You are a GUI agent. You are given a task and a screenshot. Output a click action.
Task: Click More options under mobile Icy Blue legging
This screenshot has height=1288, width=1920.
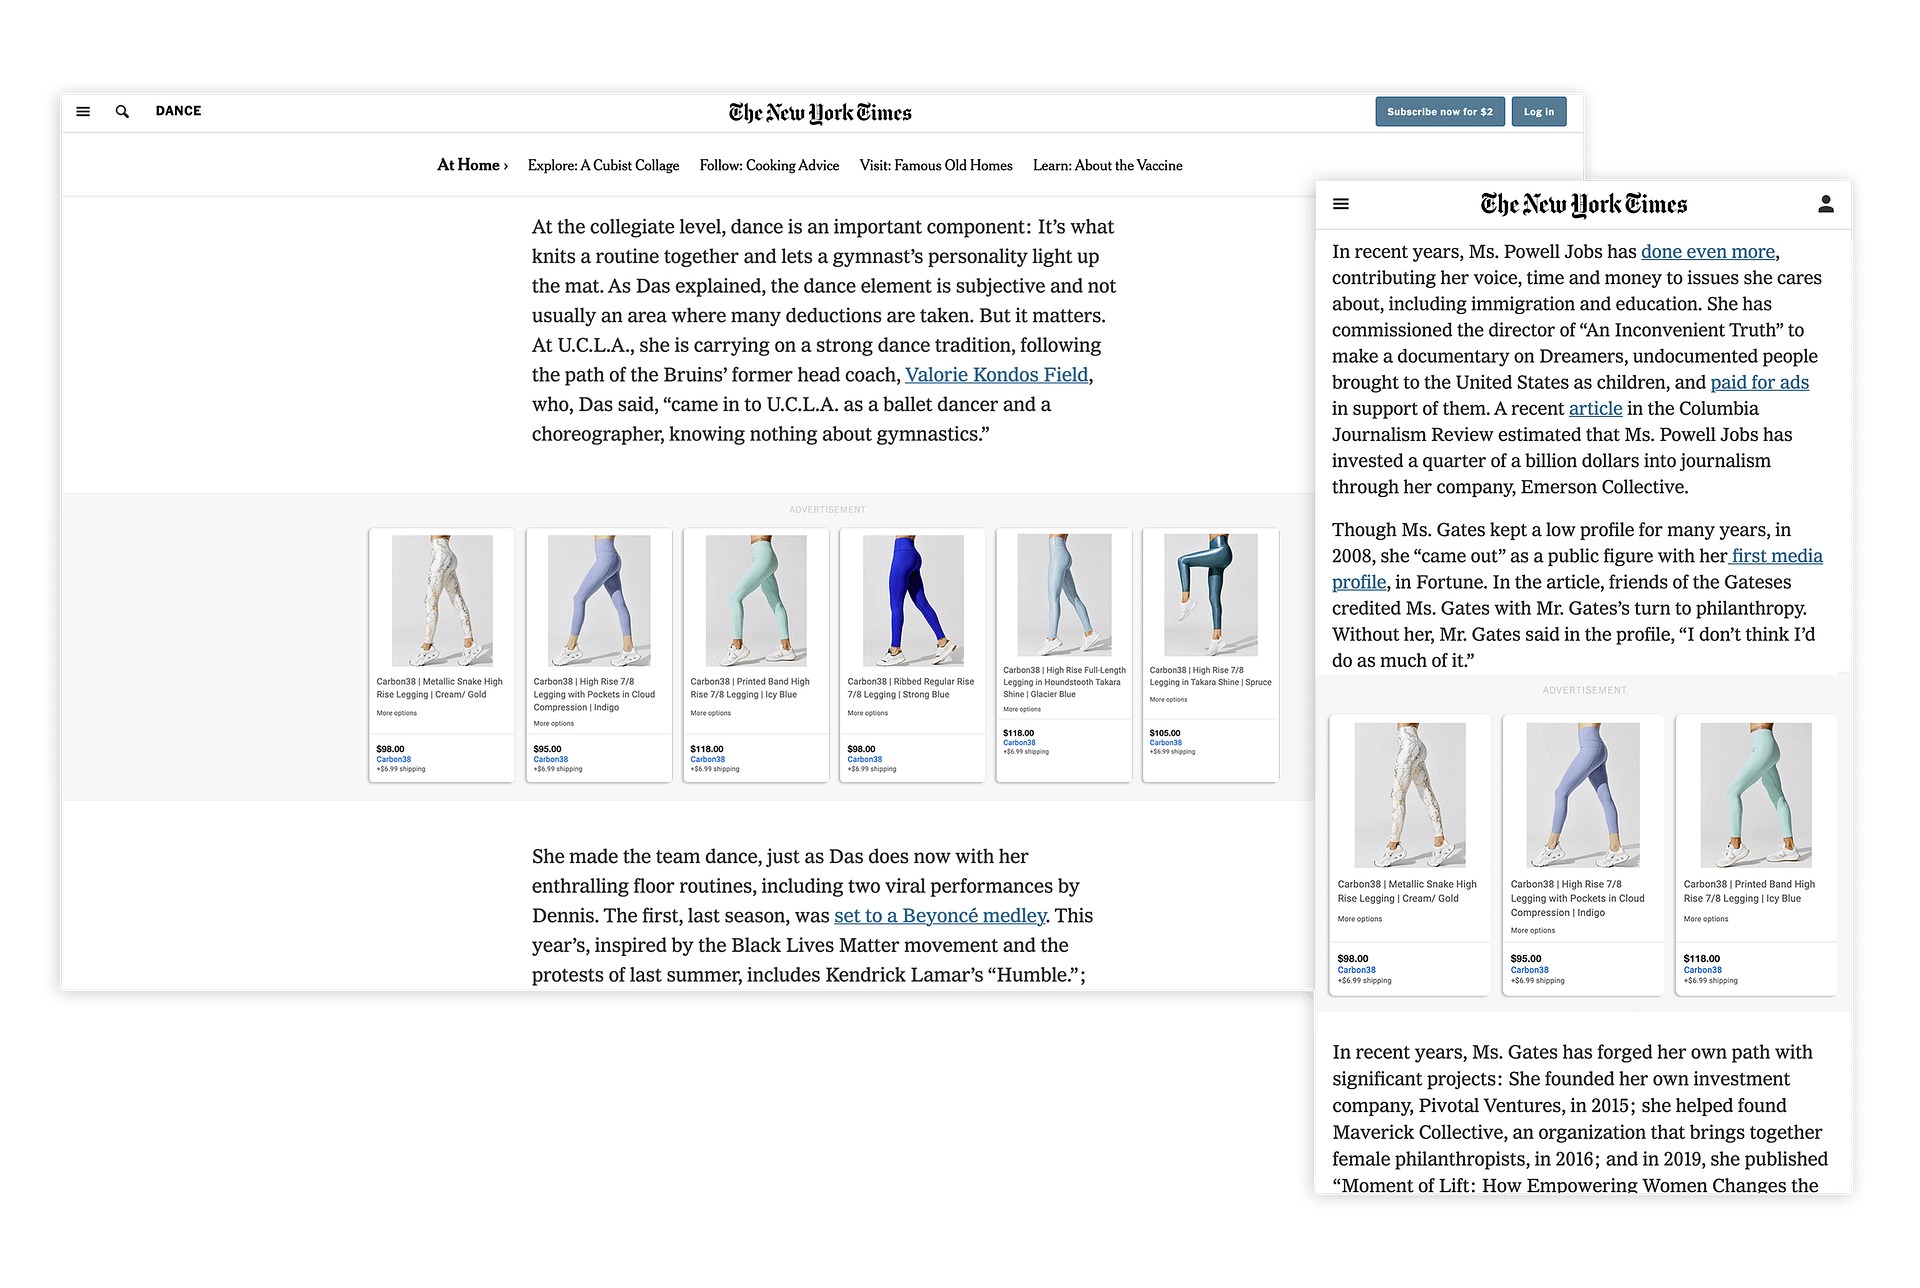click(x=1705, y=919)
